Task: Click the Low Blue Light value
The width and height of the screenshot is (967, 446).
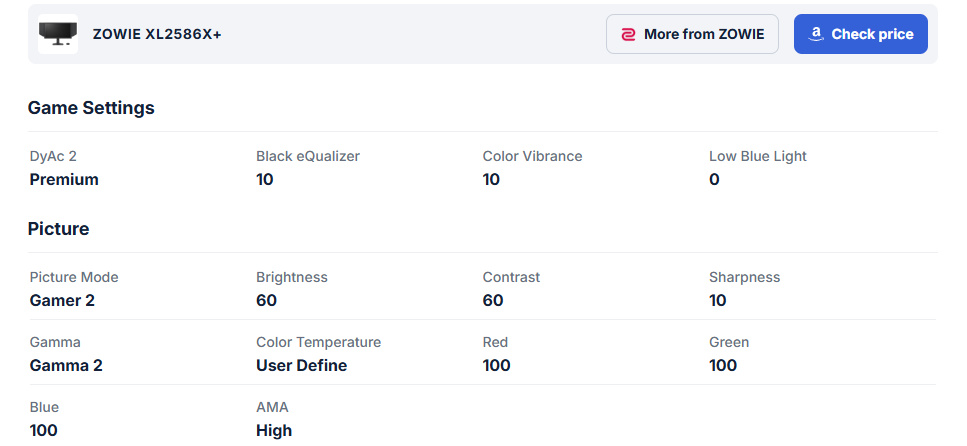Action: point(714,180)
